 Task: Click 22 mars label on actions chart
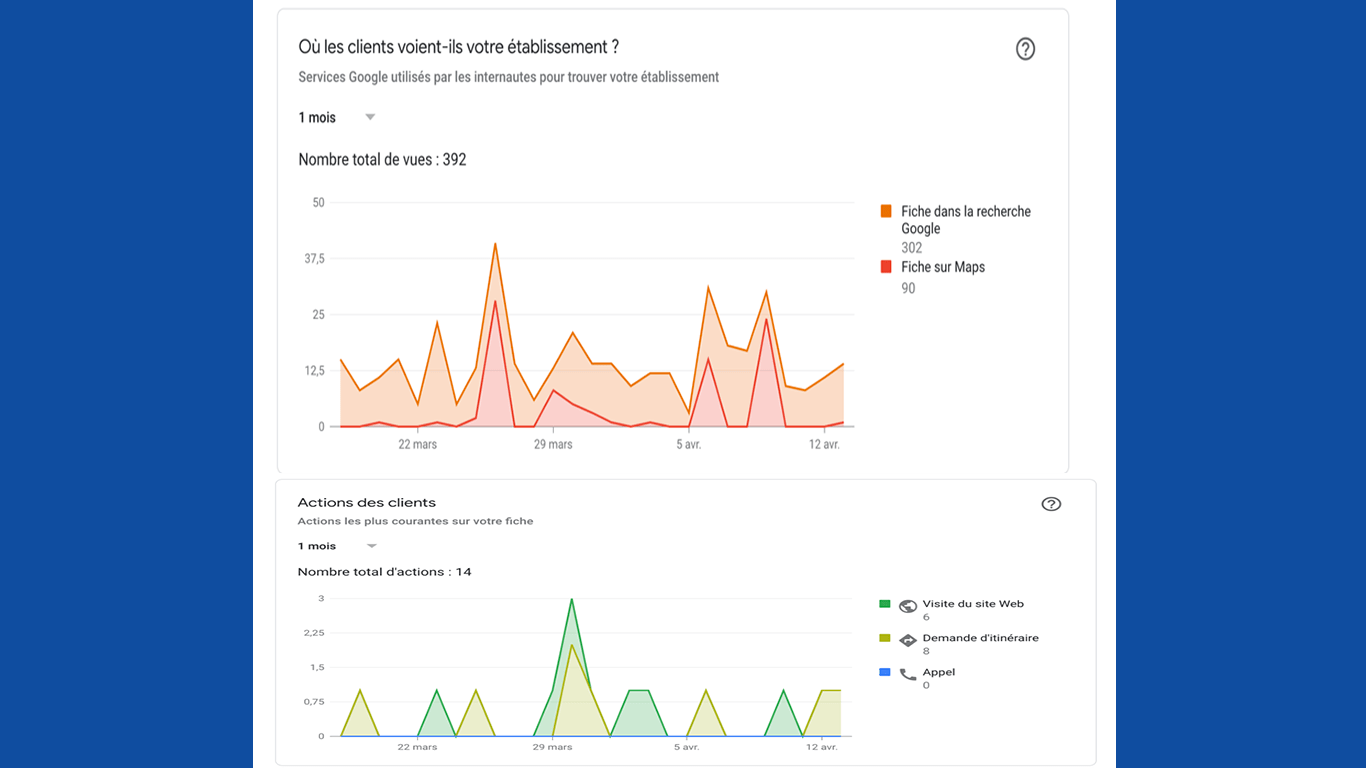pos(417,747)
